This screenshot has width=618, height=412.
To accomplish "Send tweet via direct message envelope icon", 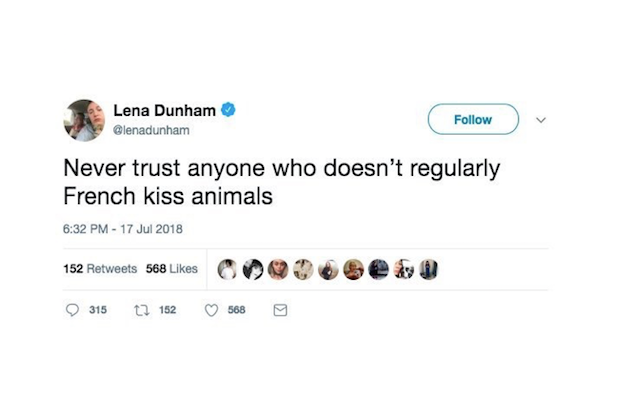I will click(x=281, y=310).
